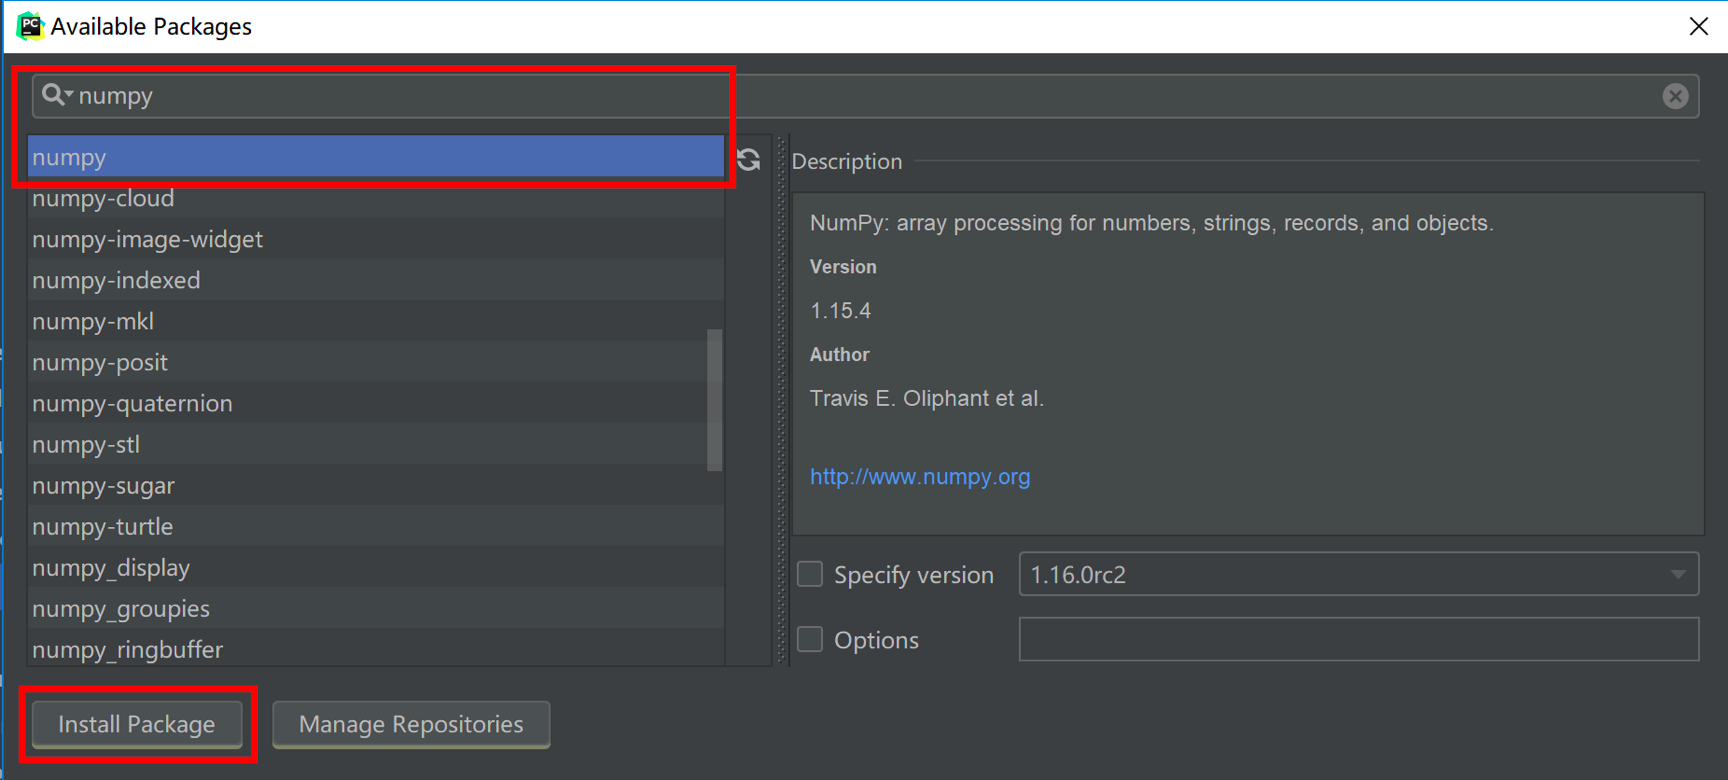The height and width of the screenshot is (780, 1728).
Task: Select numpy-sugar in the list
Action: point(376,485)
